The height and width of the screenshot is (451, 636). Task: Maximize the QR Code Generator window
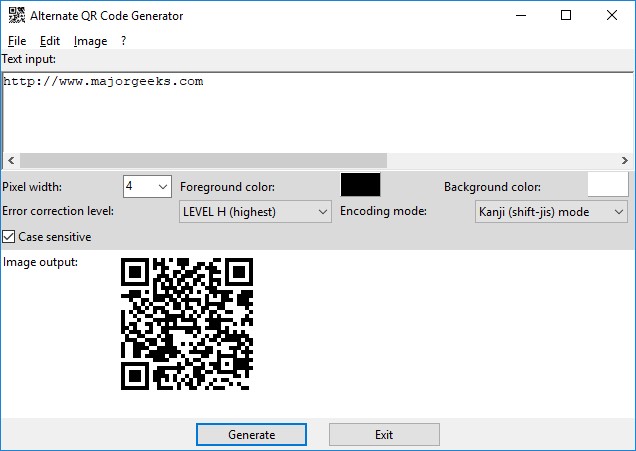coord(566,15)
